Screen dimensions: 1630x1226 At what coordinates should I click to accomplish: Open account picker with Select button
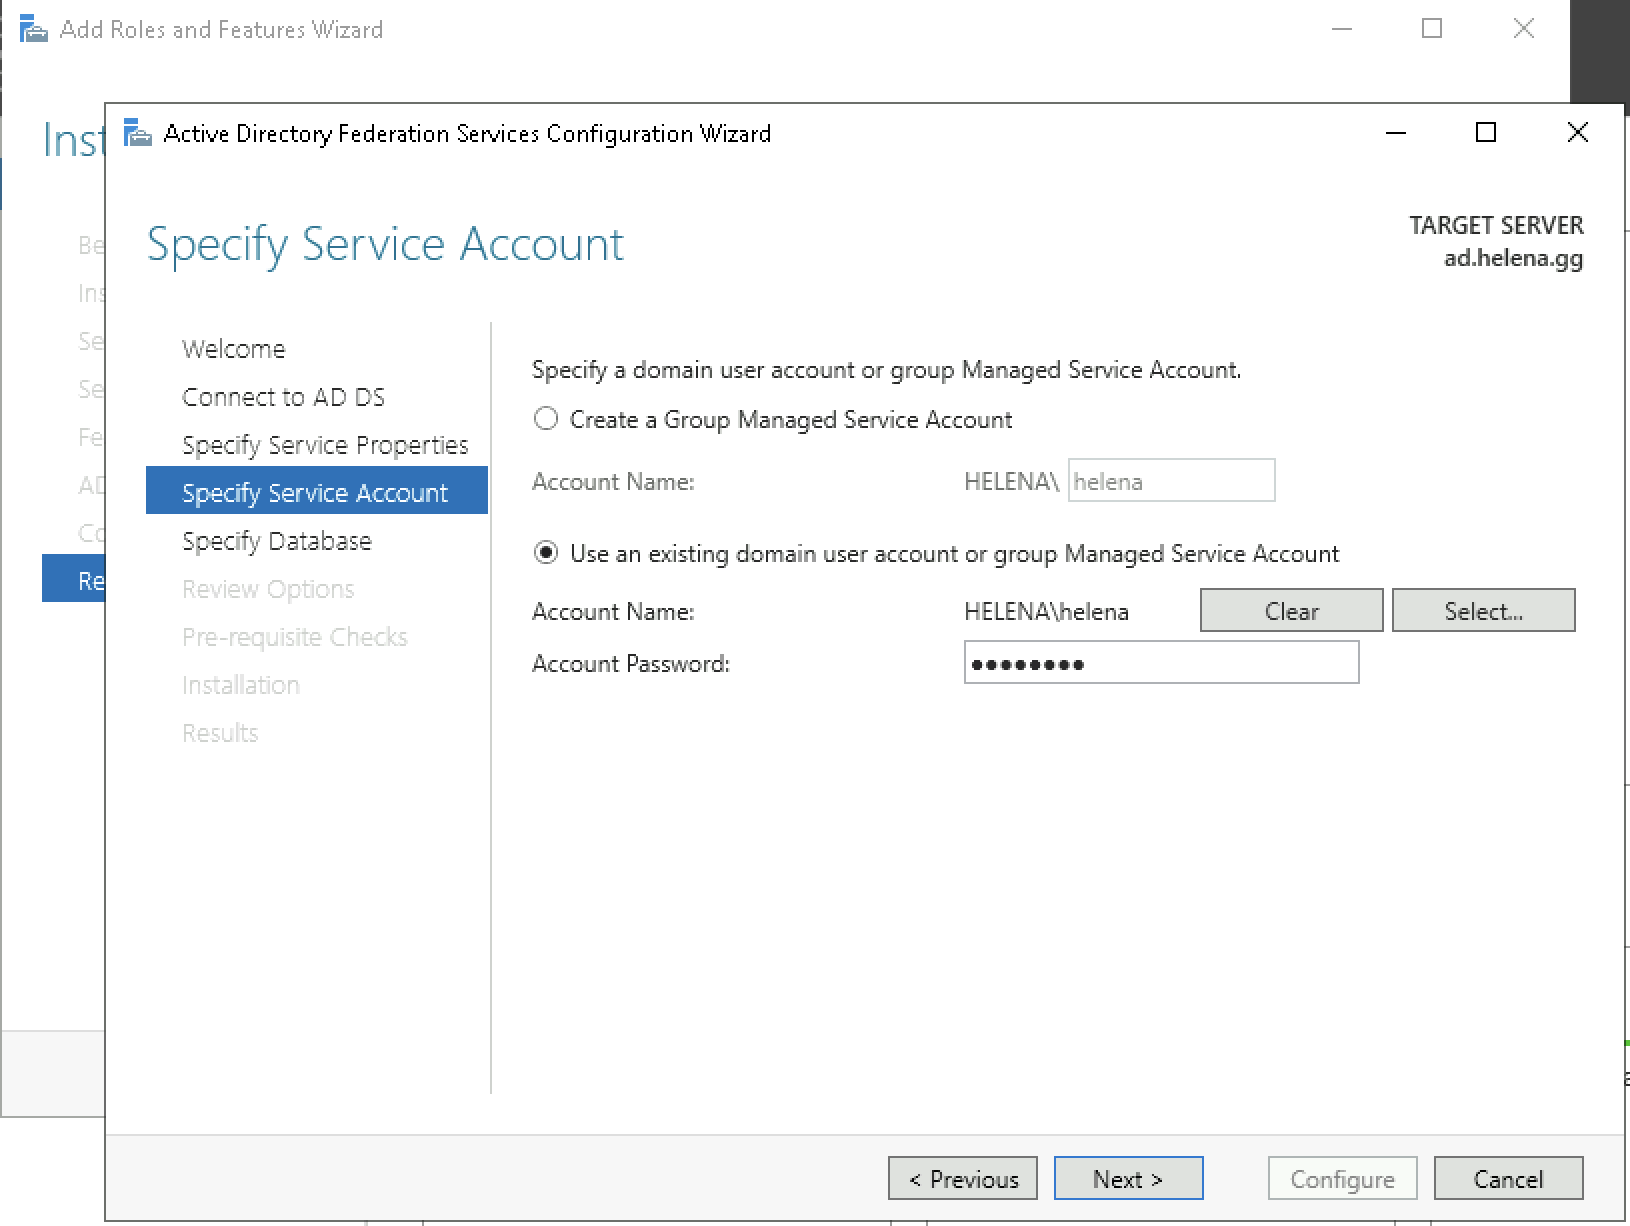point(1483,611)
